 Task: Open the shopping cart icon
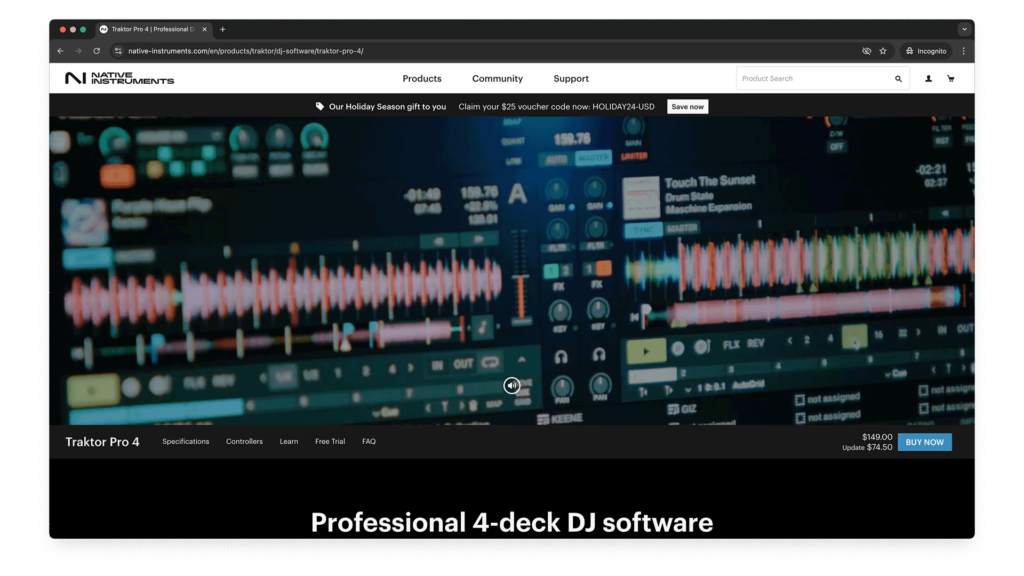click(x=951, y=78)
